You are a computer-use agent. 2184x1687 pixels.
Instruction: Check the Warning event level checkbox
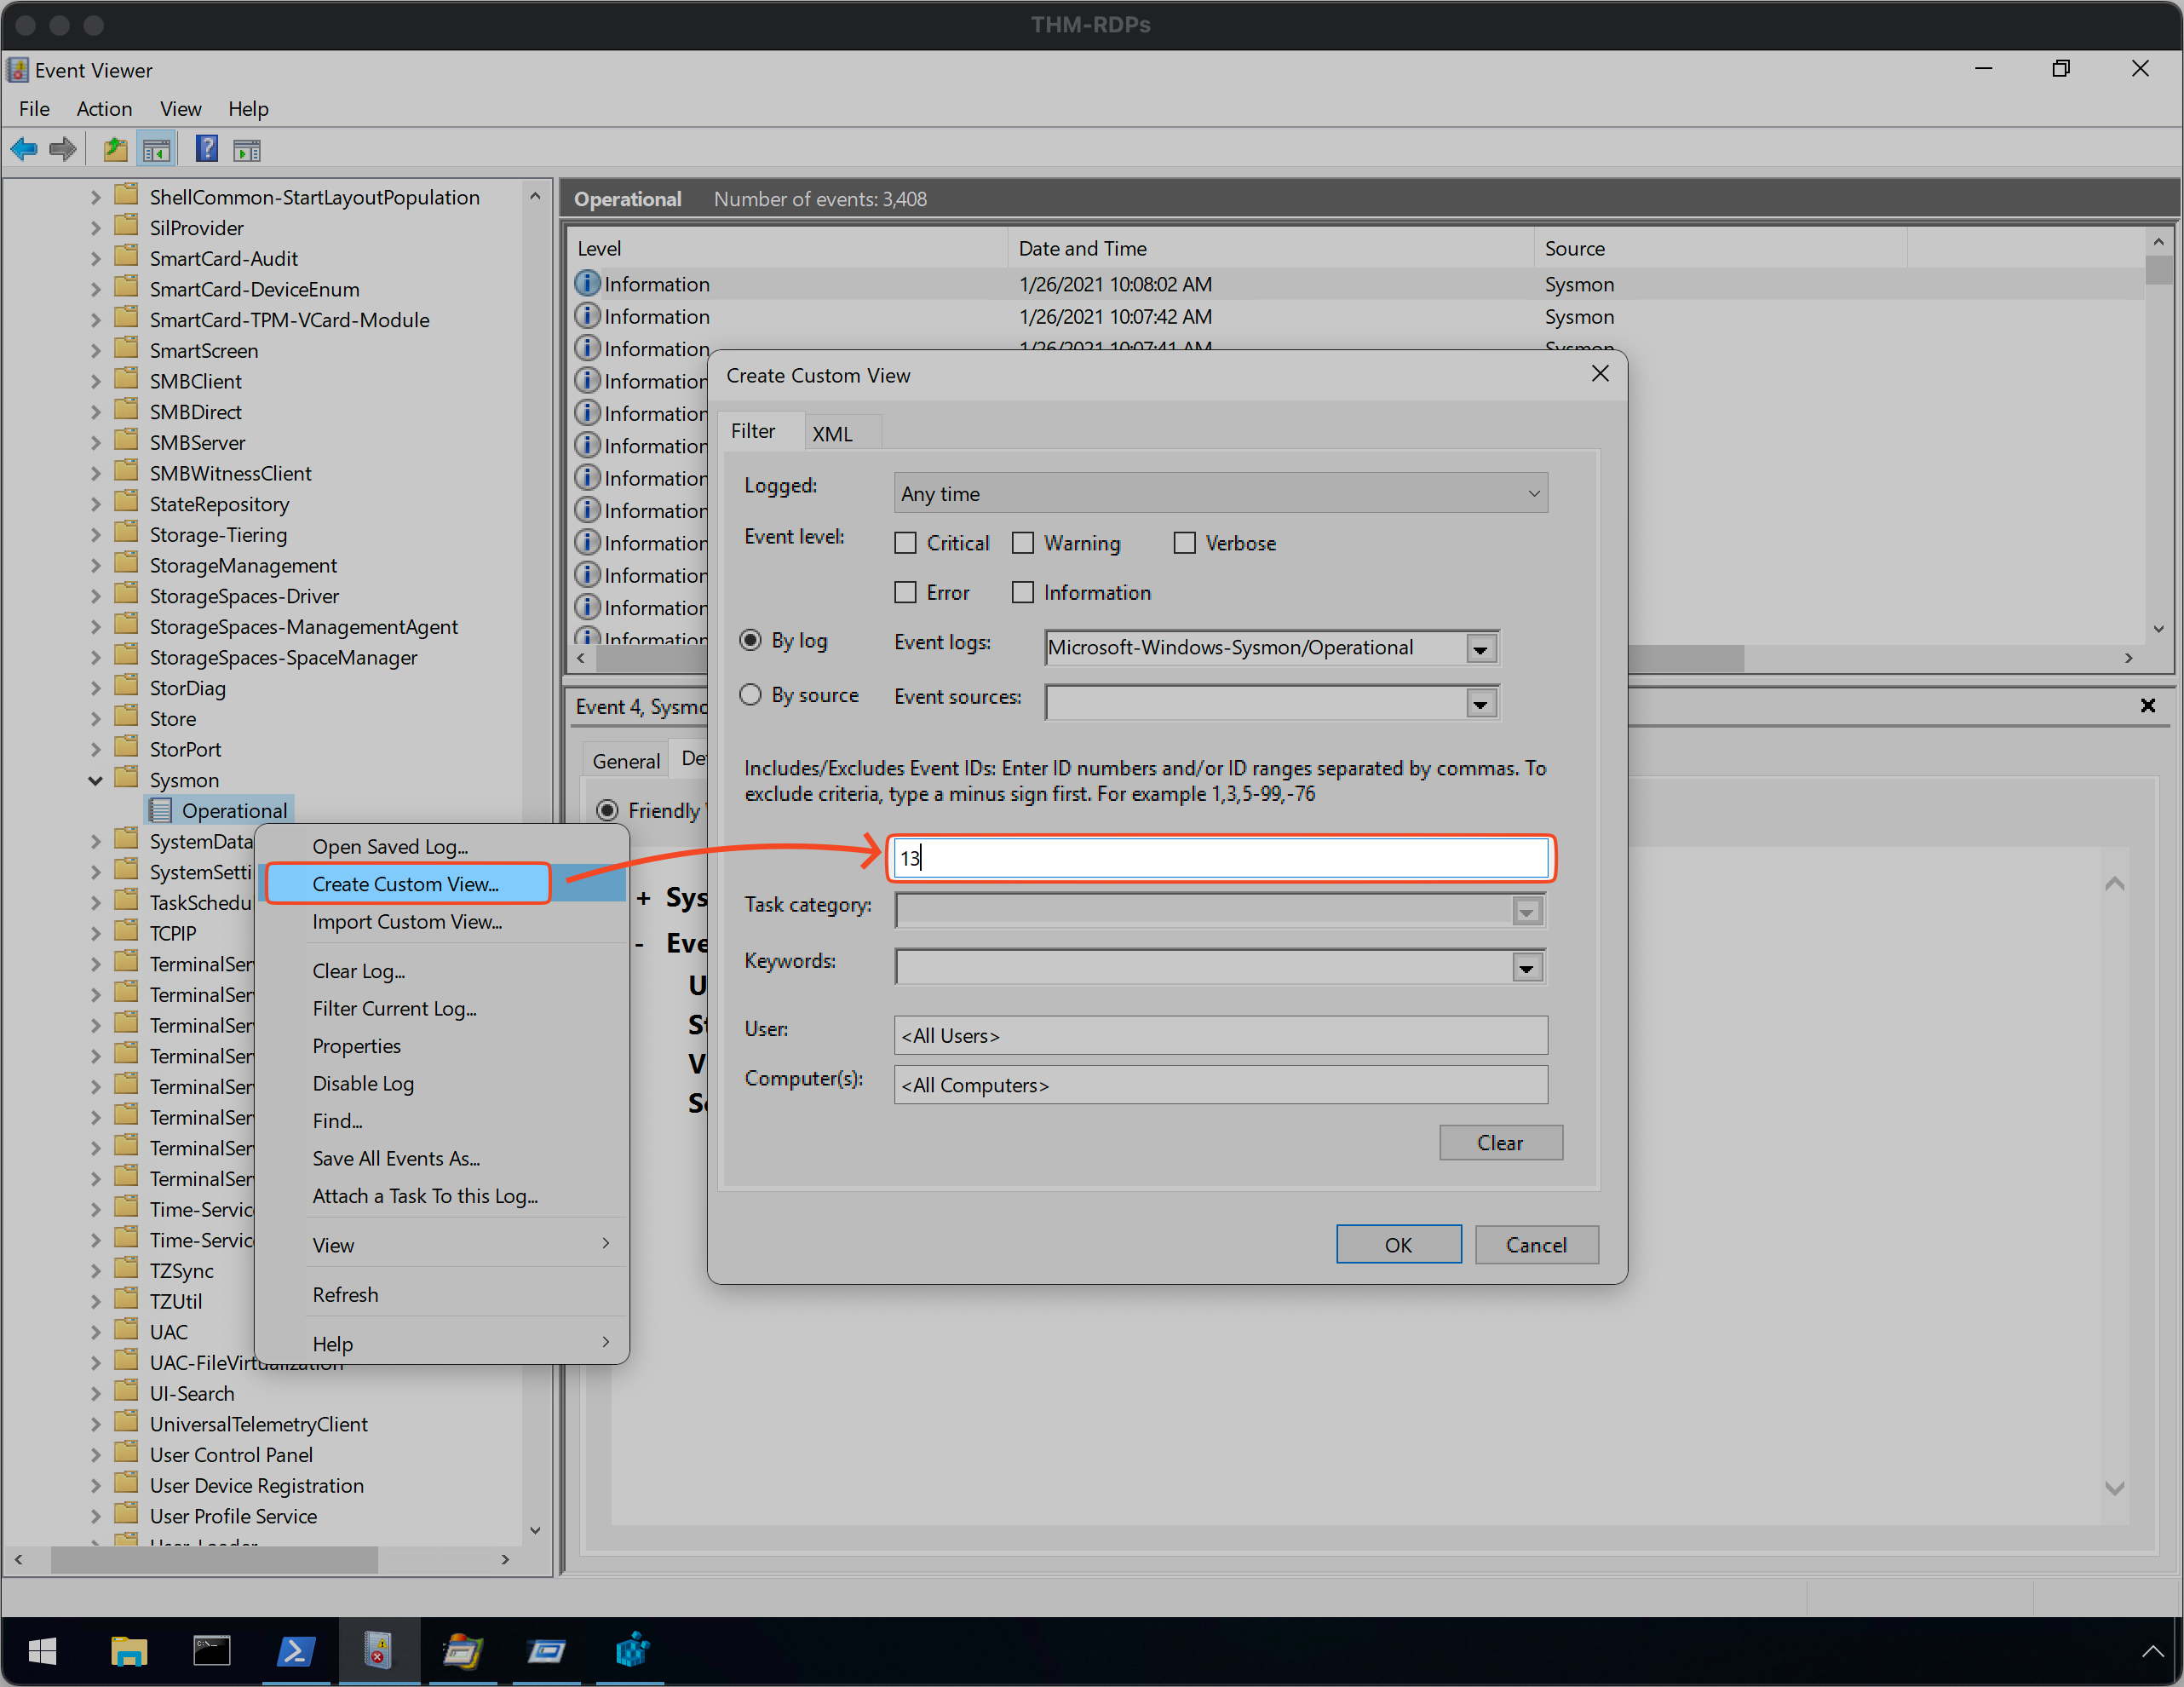tap(1022, 543)
